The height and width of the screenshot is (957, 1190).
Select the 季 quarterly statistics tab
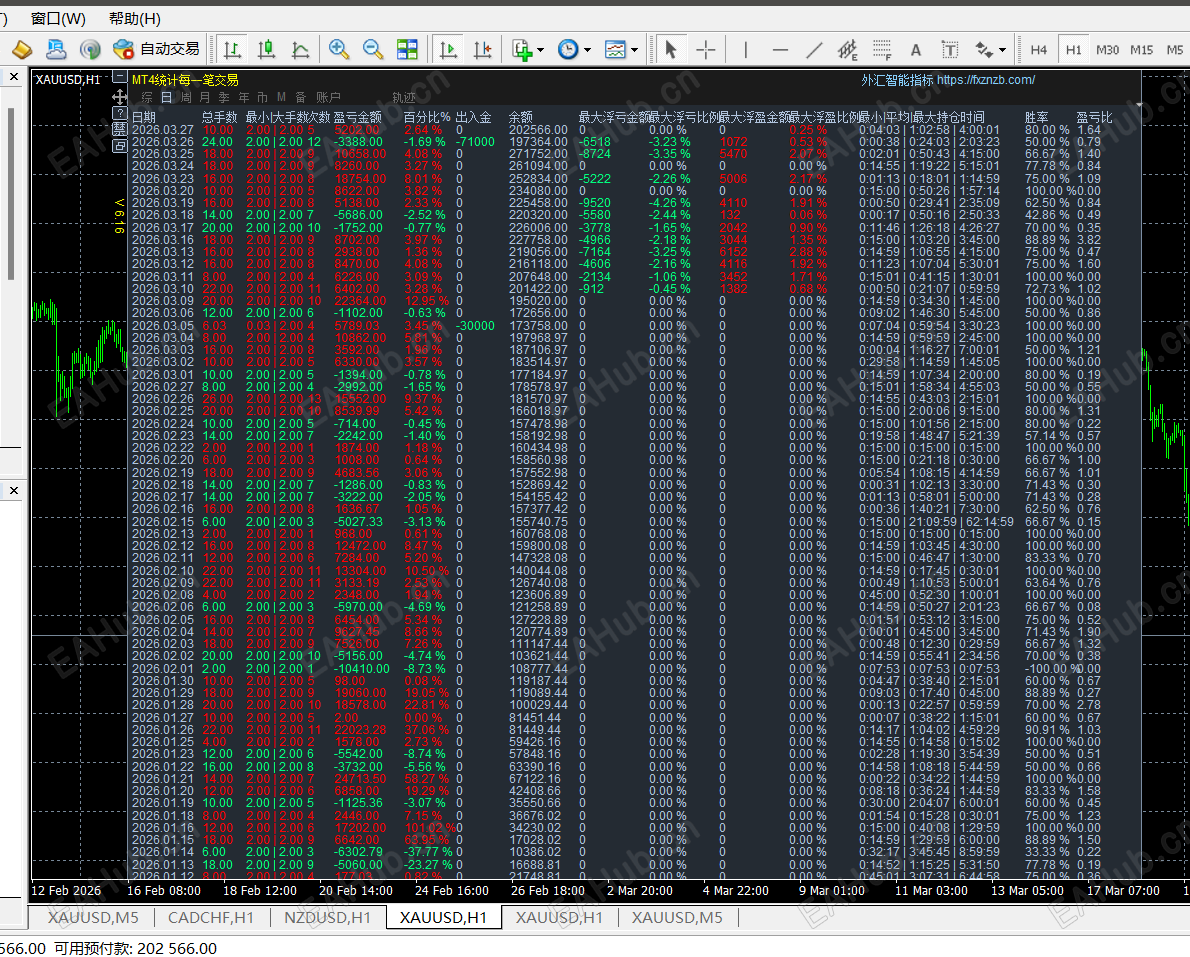pos(225,97)
